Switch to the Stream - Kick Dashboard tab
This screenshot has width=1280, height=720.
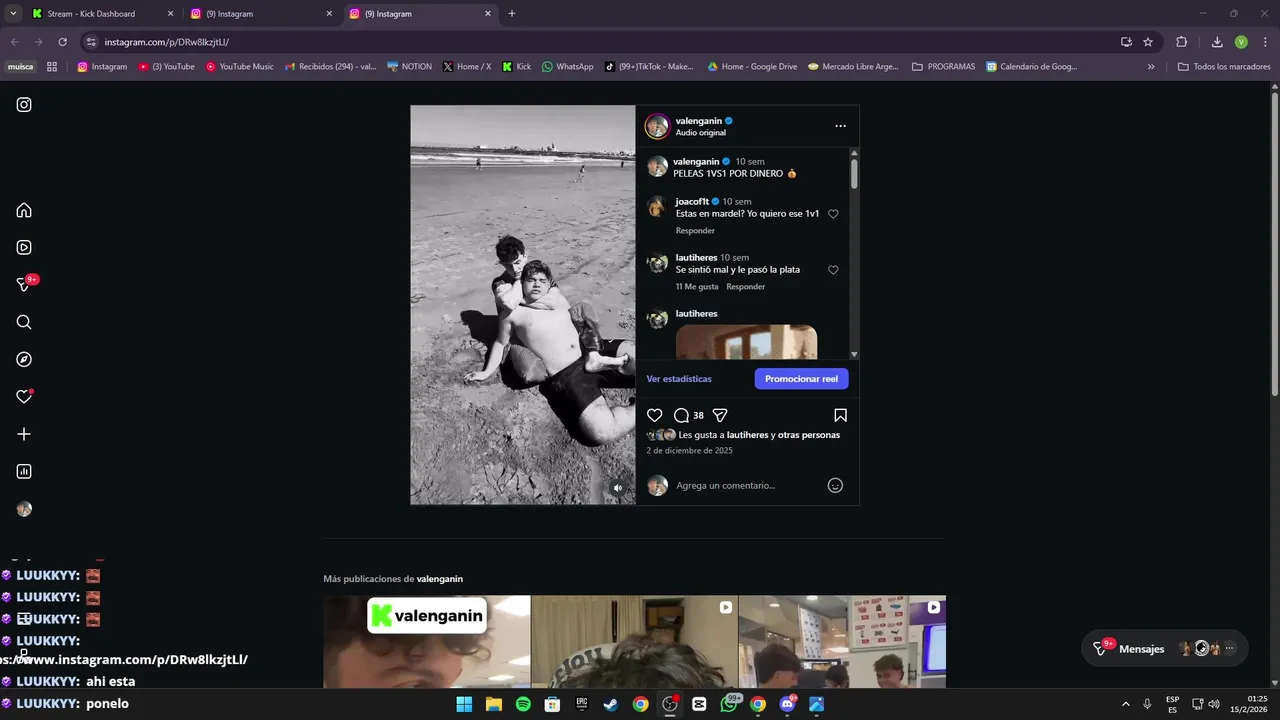click(x=102, y=14)
